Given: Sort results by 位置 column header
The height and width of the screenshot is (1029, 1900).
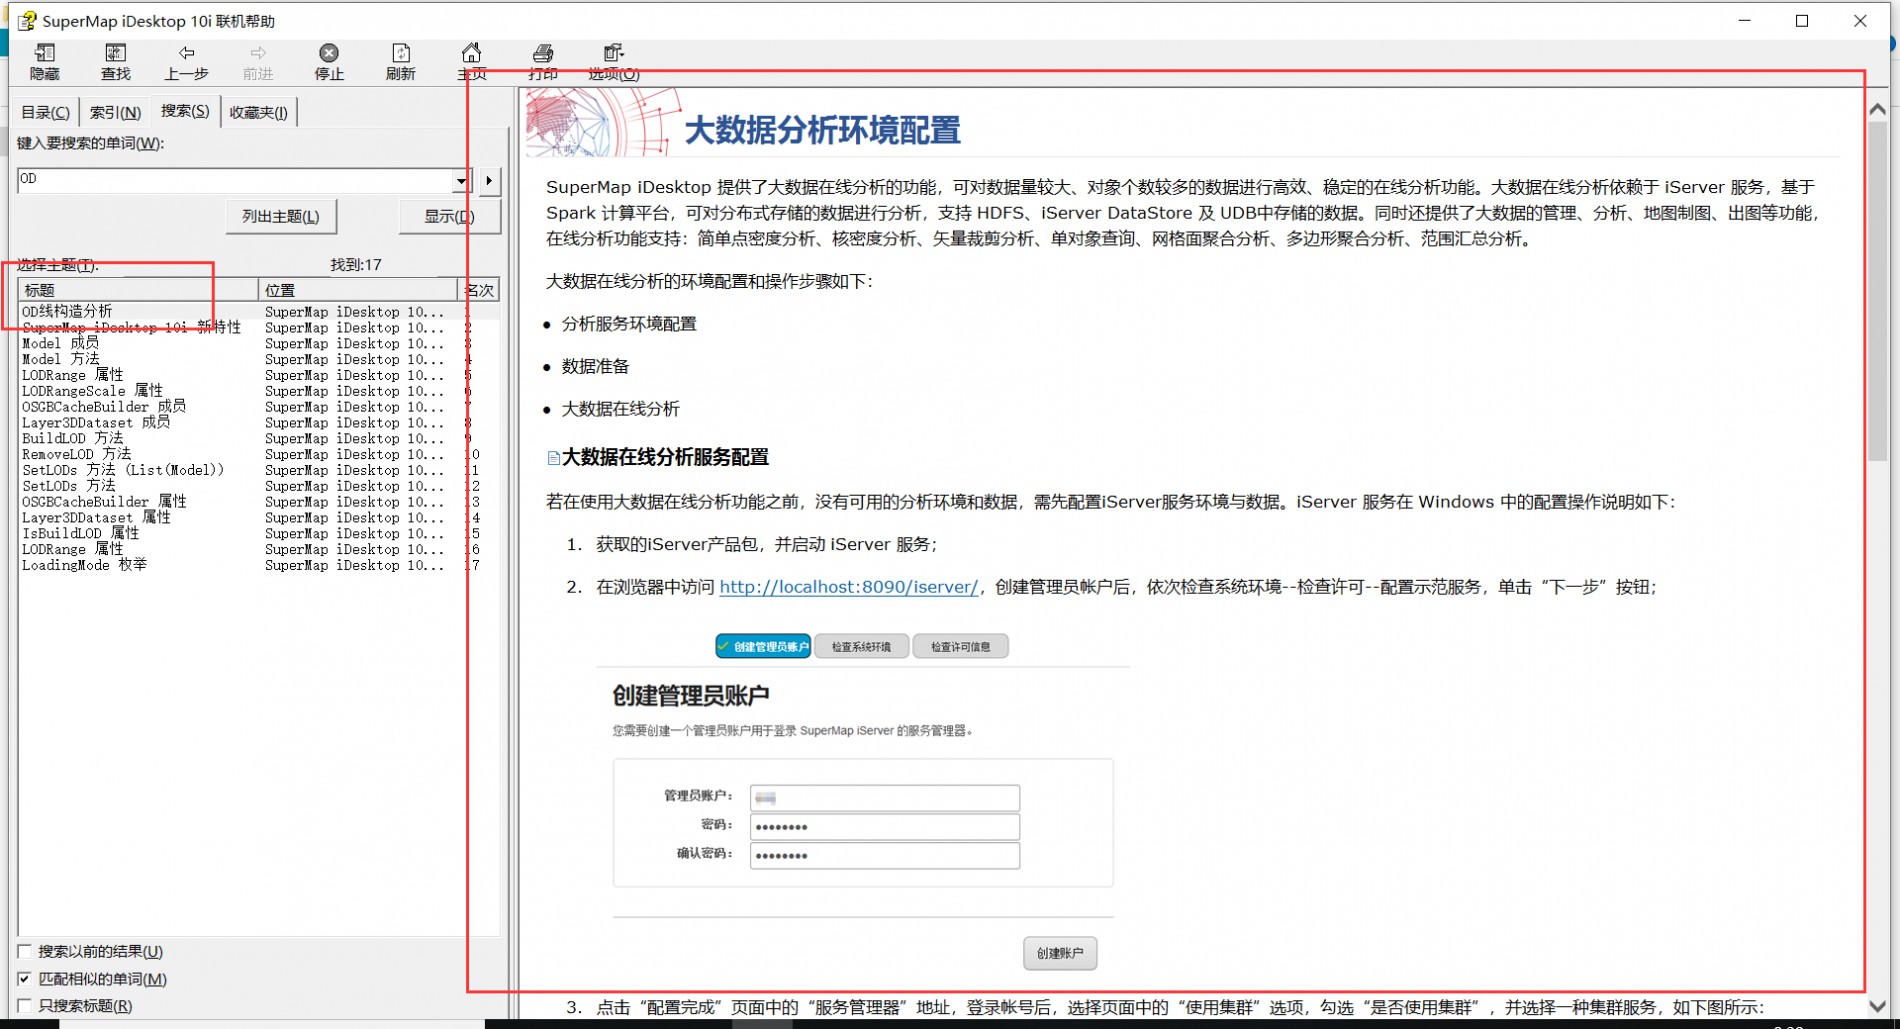Looking at the screenshot, I should [358, 290].
